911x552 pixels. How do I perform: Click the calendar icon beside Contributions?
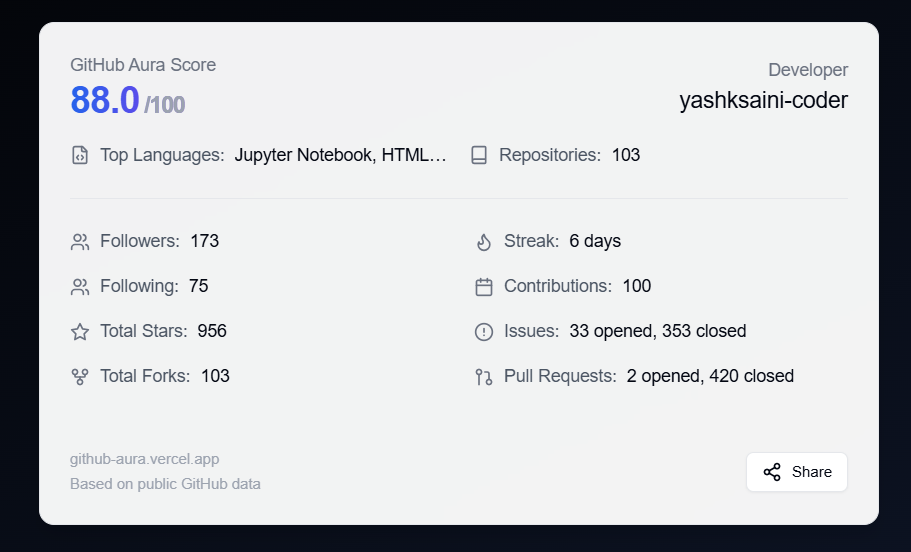484,287
